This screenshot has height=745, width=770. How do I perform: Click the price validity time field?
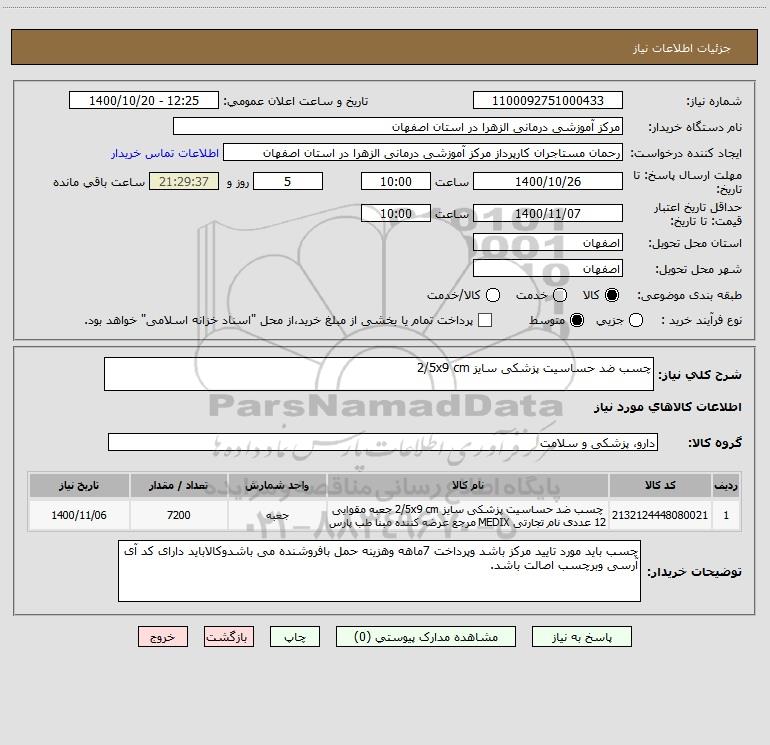pos(396,214)
